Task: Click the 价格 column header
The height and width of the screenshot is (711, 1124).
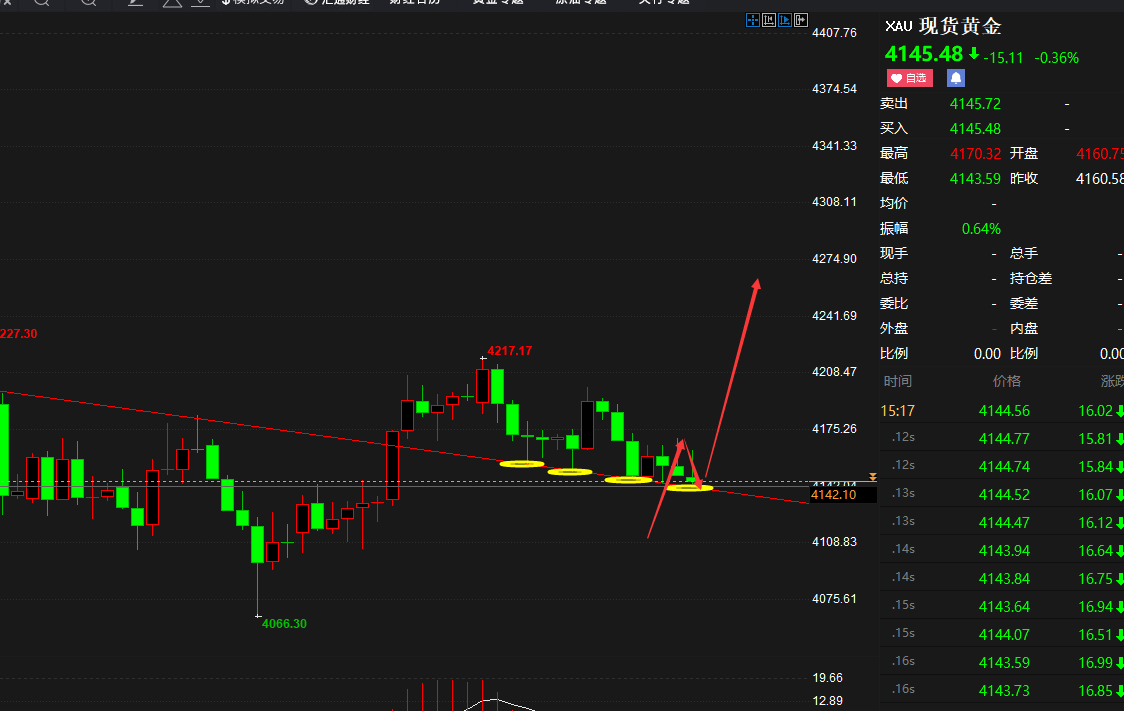Action: [x=1006, y=381]
